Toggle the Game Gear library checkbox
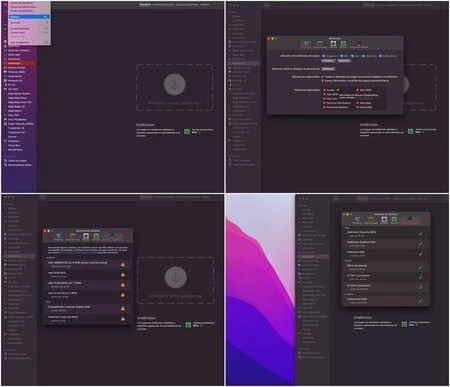 click(357, 107)
